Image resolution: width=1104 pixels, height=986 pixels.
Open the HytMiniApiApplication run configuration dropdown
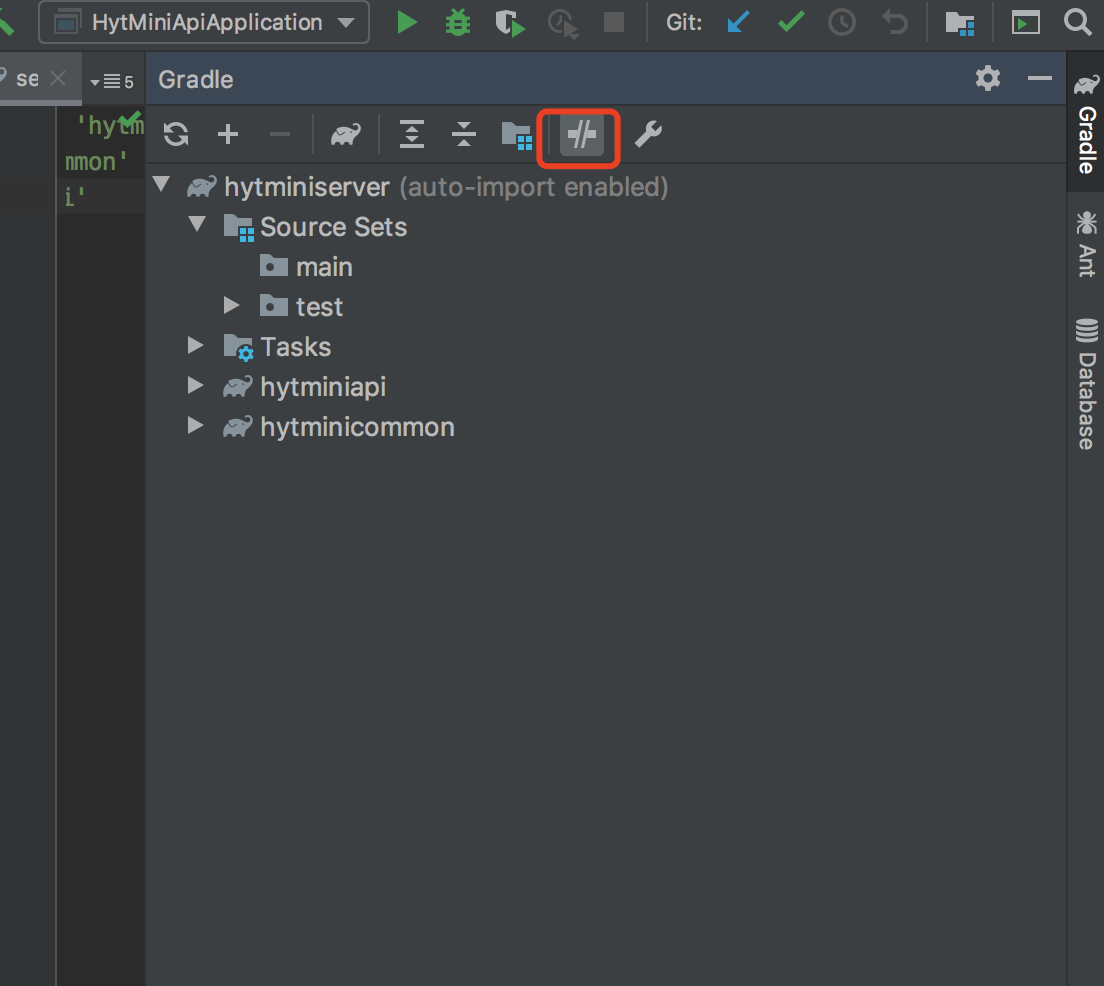pos(204,23)
